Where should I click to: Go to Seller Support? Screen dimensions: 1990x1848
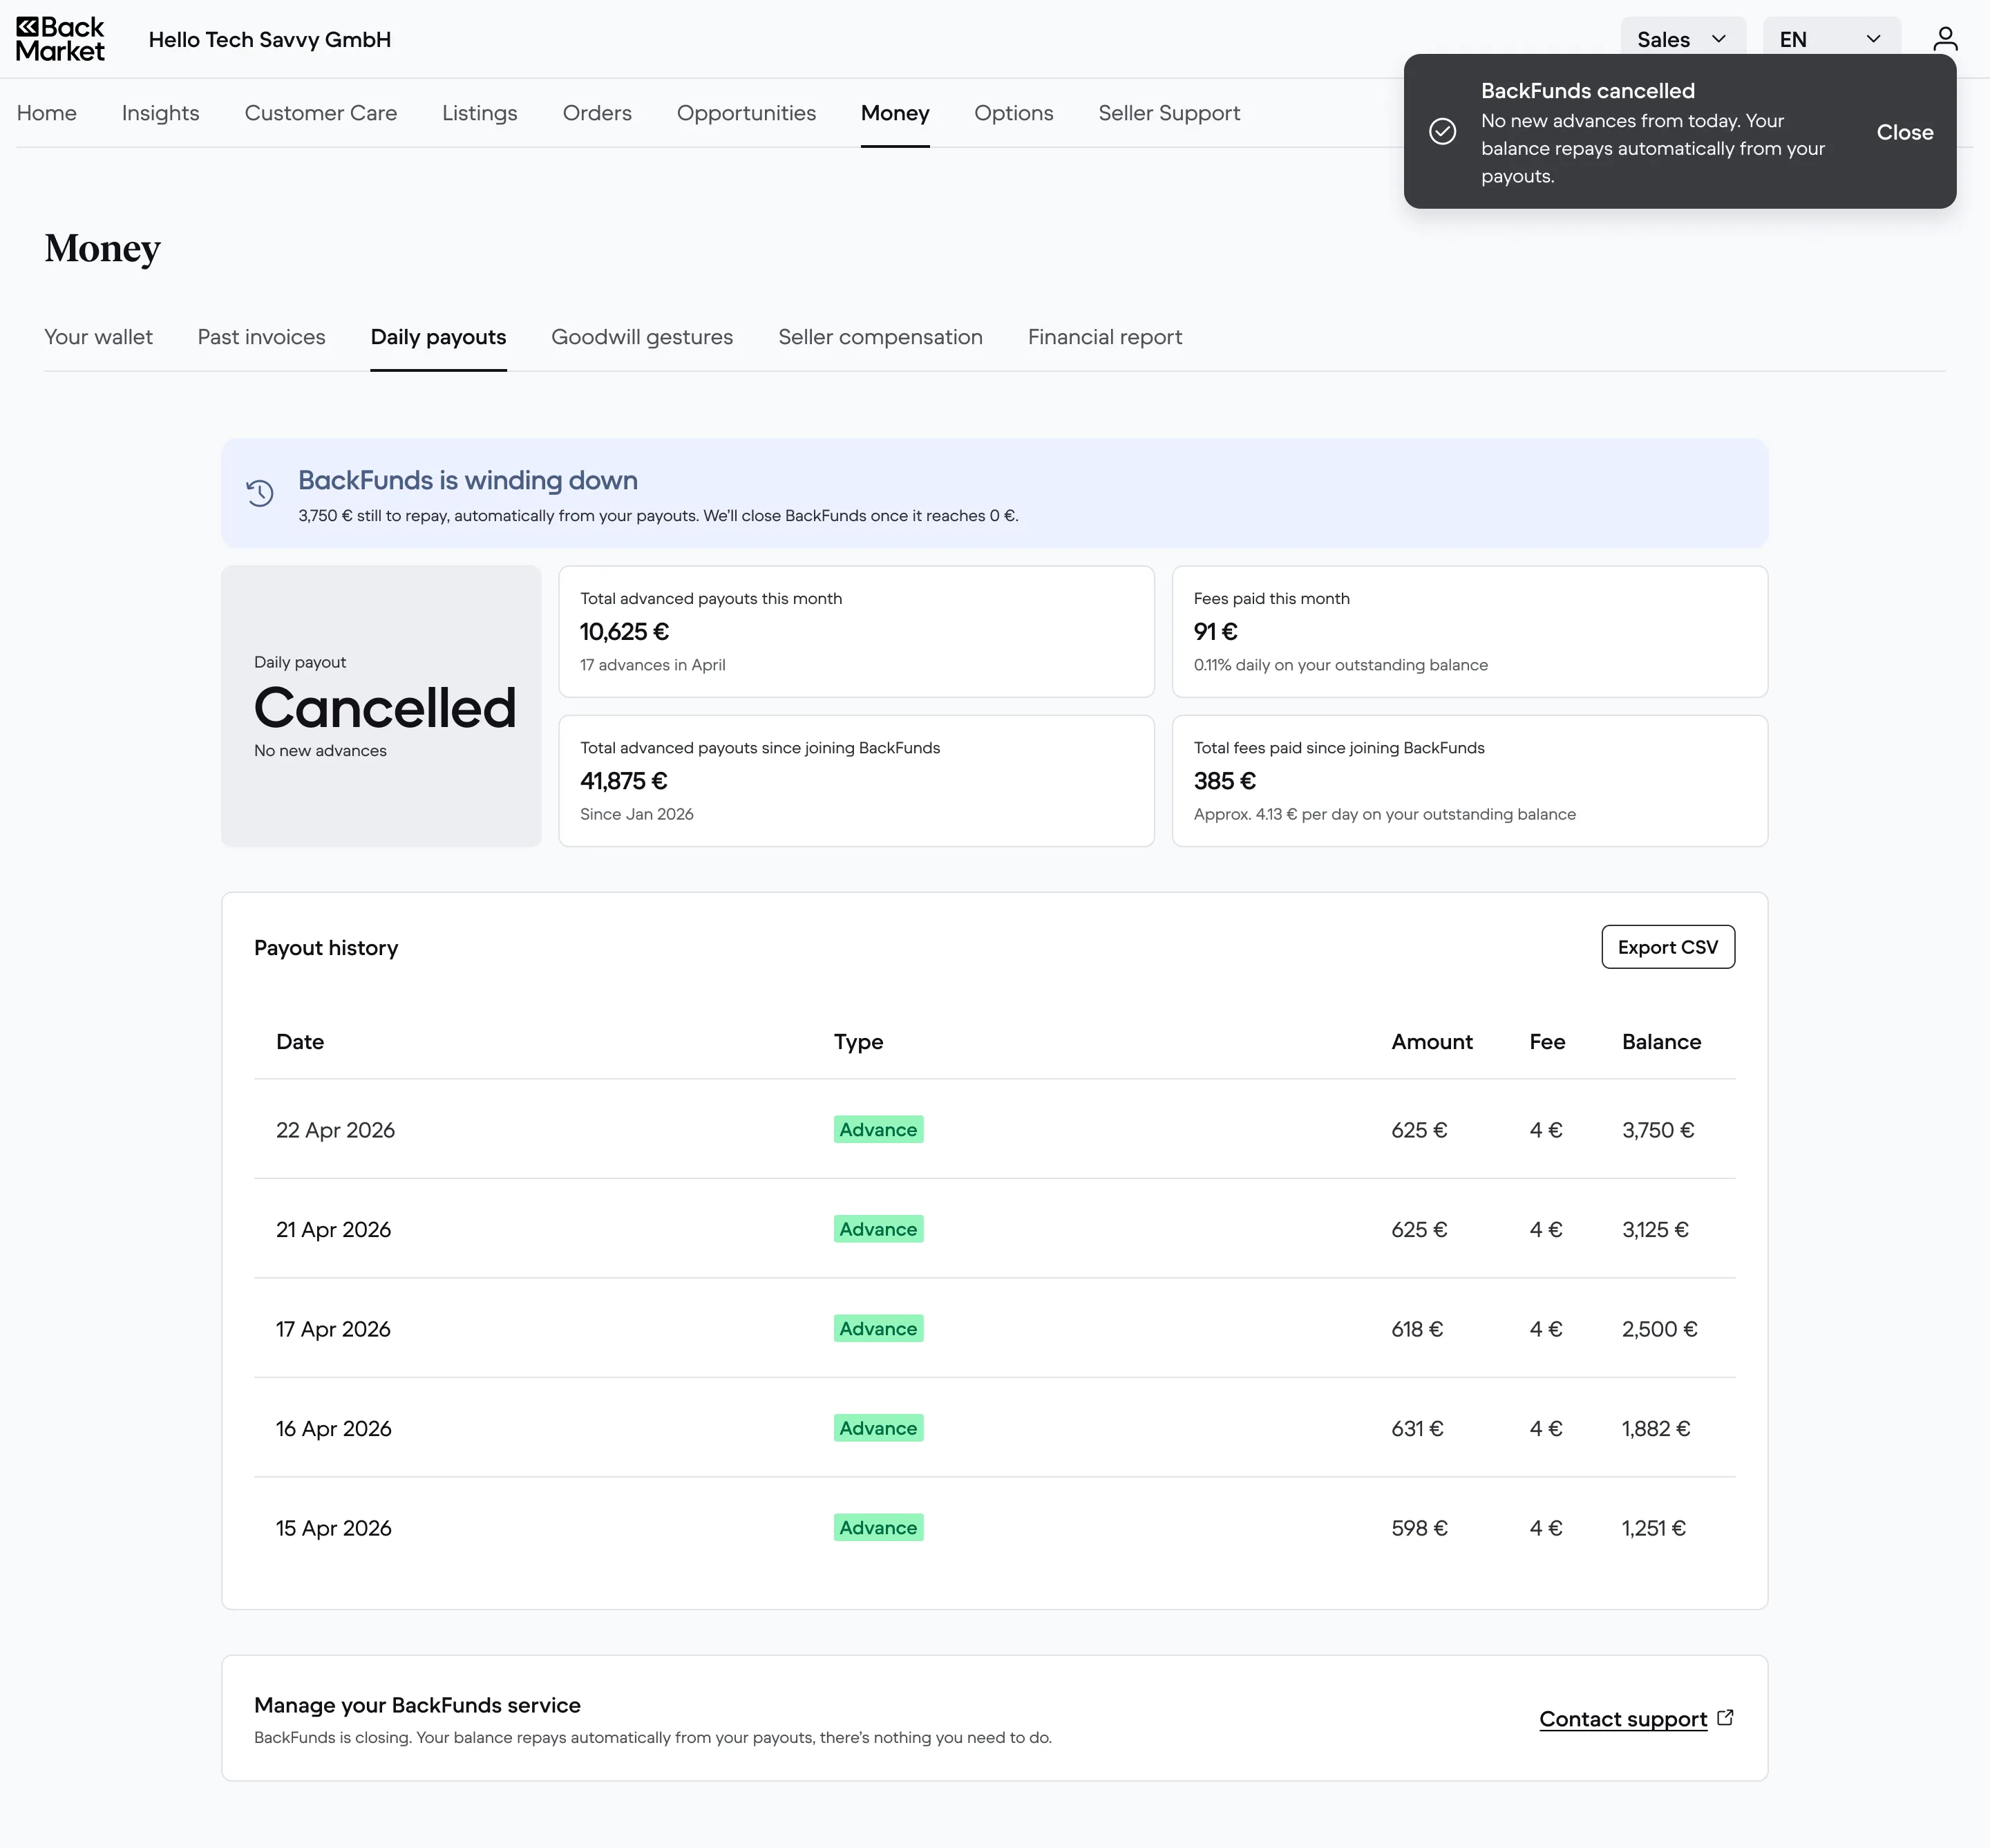[1169, 113]
